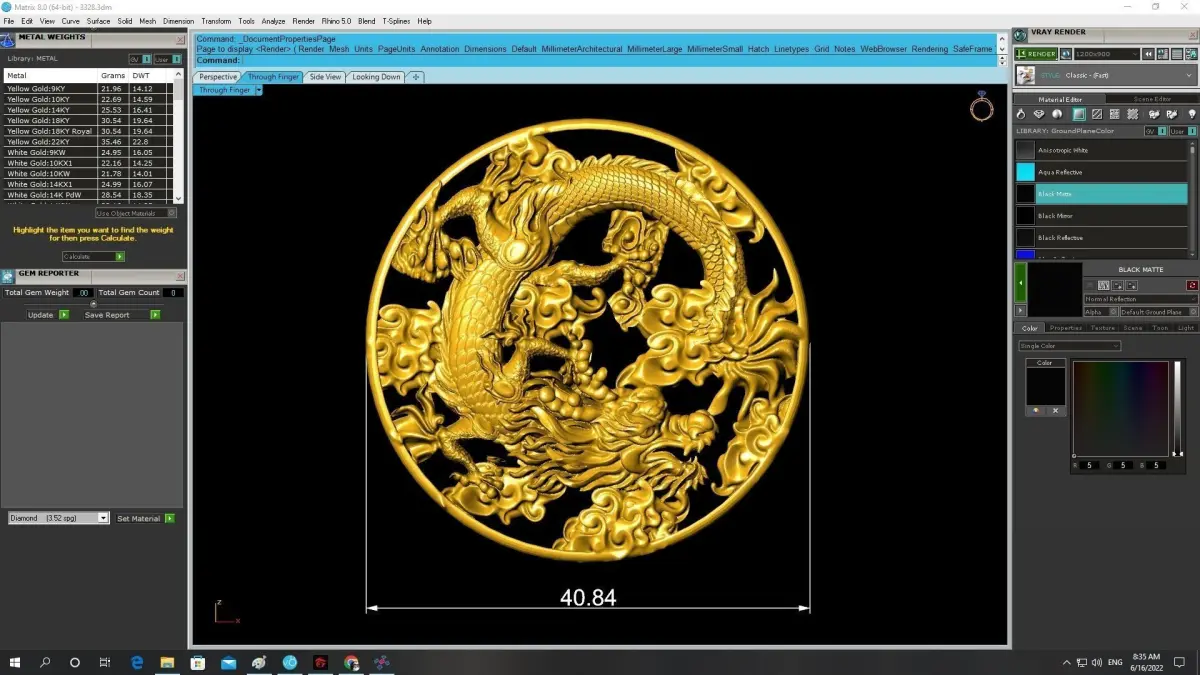Switch to the Material Editor tab
The image size is (1200, 675).
point(1060,99)
